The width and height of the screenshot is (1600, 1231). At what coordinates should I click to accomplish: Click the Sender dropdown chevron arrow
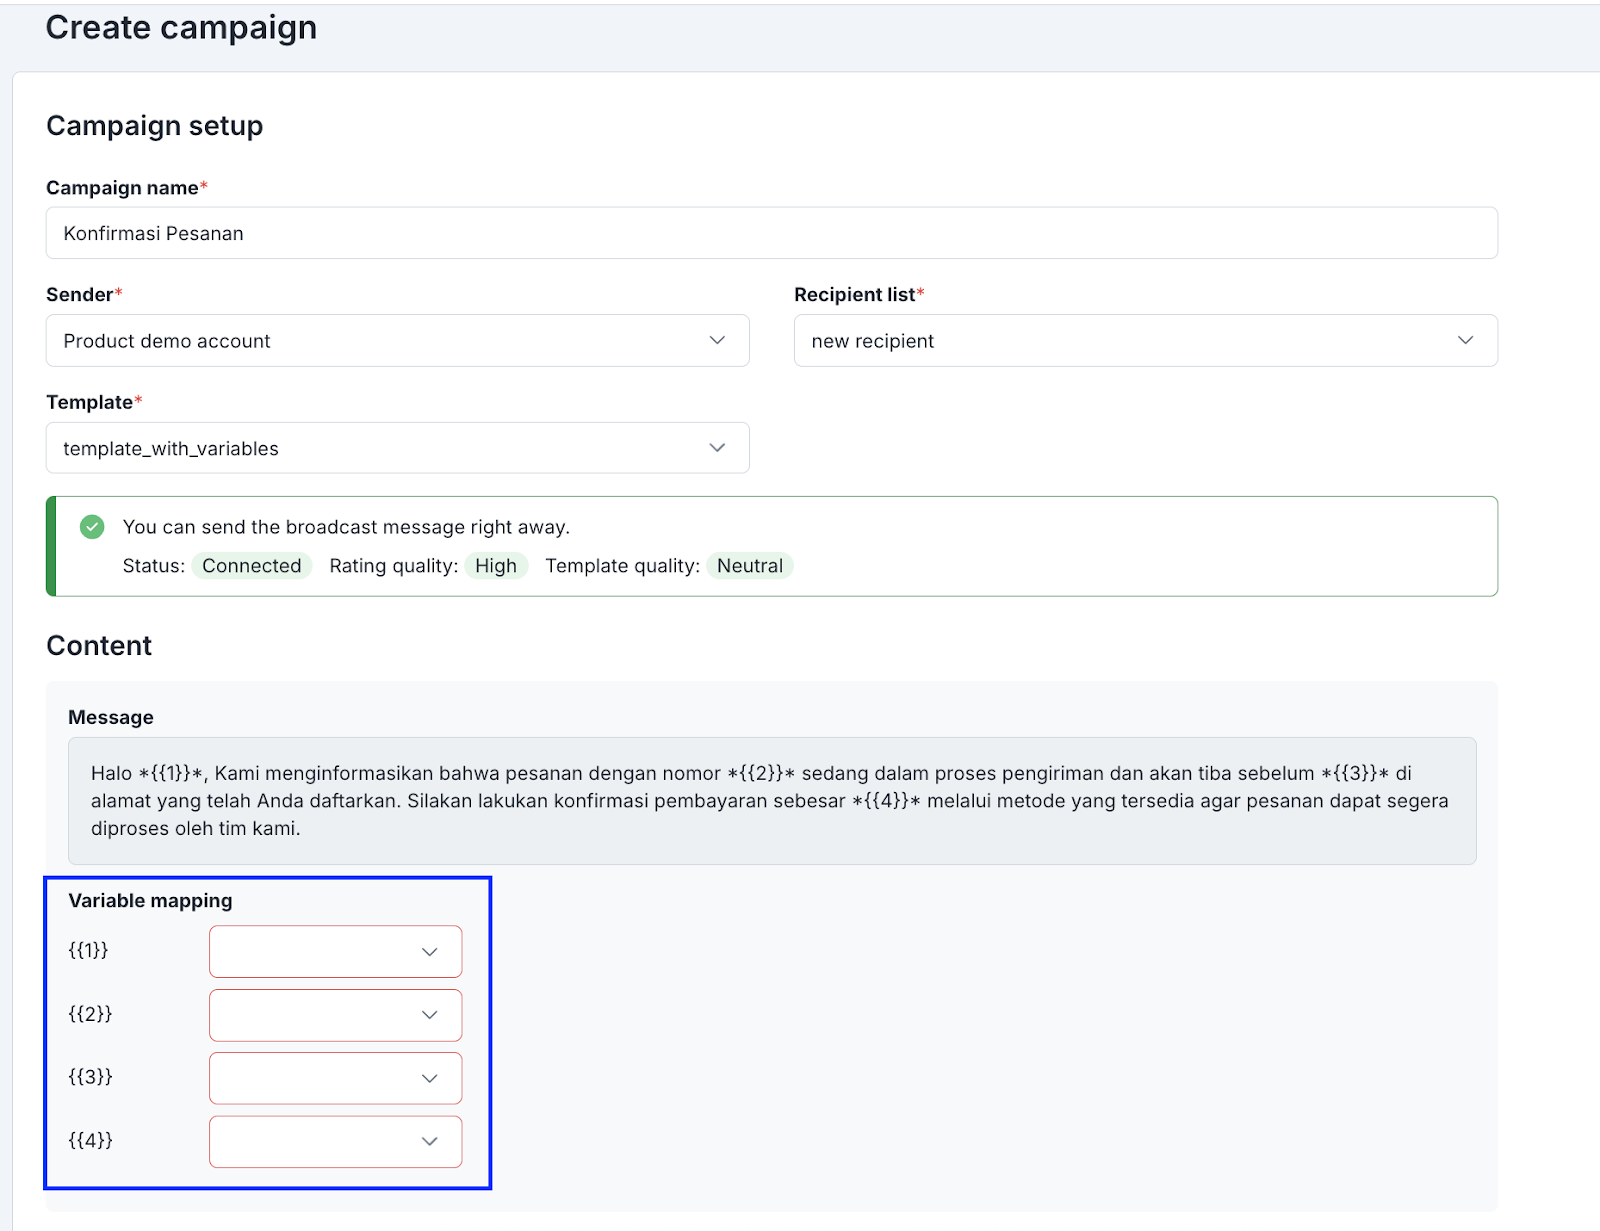pyautogui.click(x=717, y=341)
